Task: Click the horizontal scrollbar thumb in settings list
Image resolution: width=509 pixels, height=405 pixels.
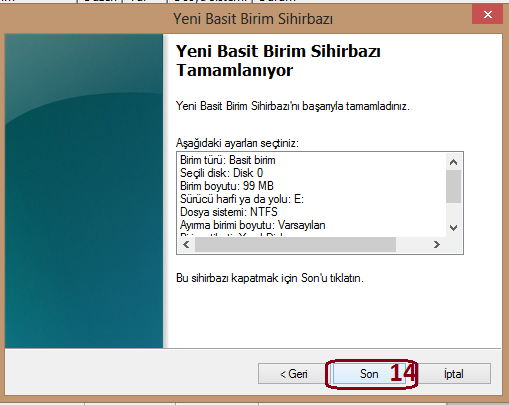Action: click(x=295, y=245)
